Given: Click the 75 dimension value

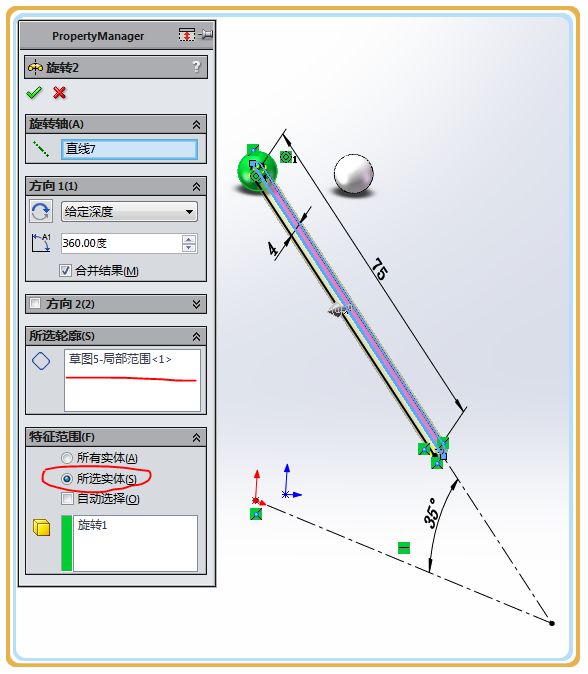Looking at the screenshot, I should [380, 269].
